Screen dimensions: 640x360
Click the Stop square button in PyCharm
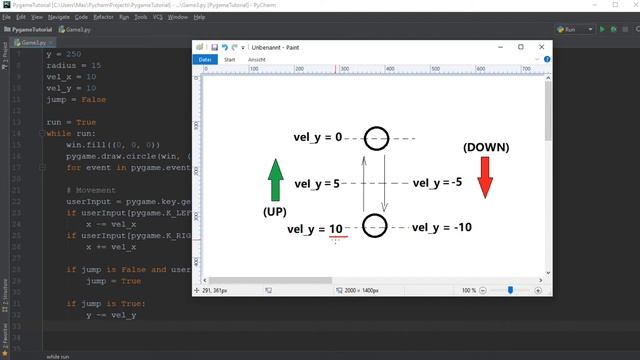click(x=625, y=29)
